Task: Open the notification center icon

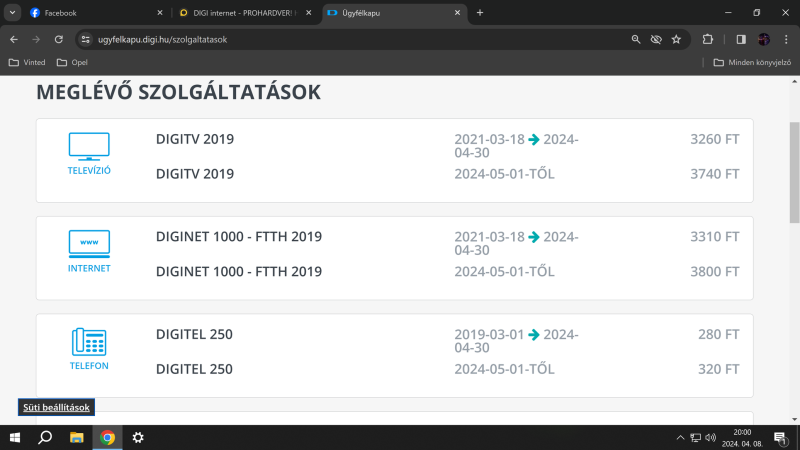Action: [x=780, y=438]
